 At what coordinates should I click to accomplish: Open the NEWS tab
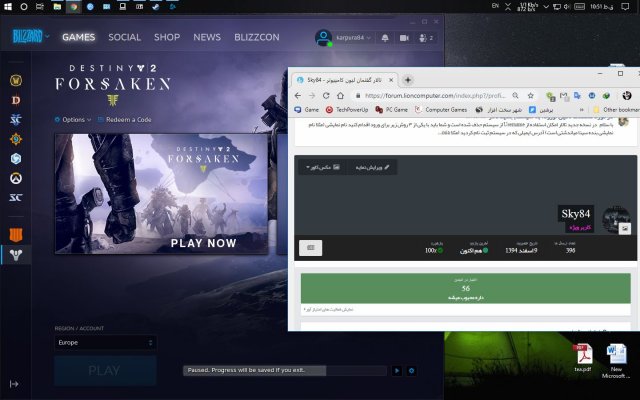point(207,37)
